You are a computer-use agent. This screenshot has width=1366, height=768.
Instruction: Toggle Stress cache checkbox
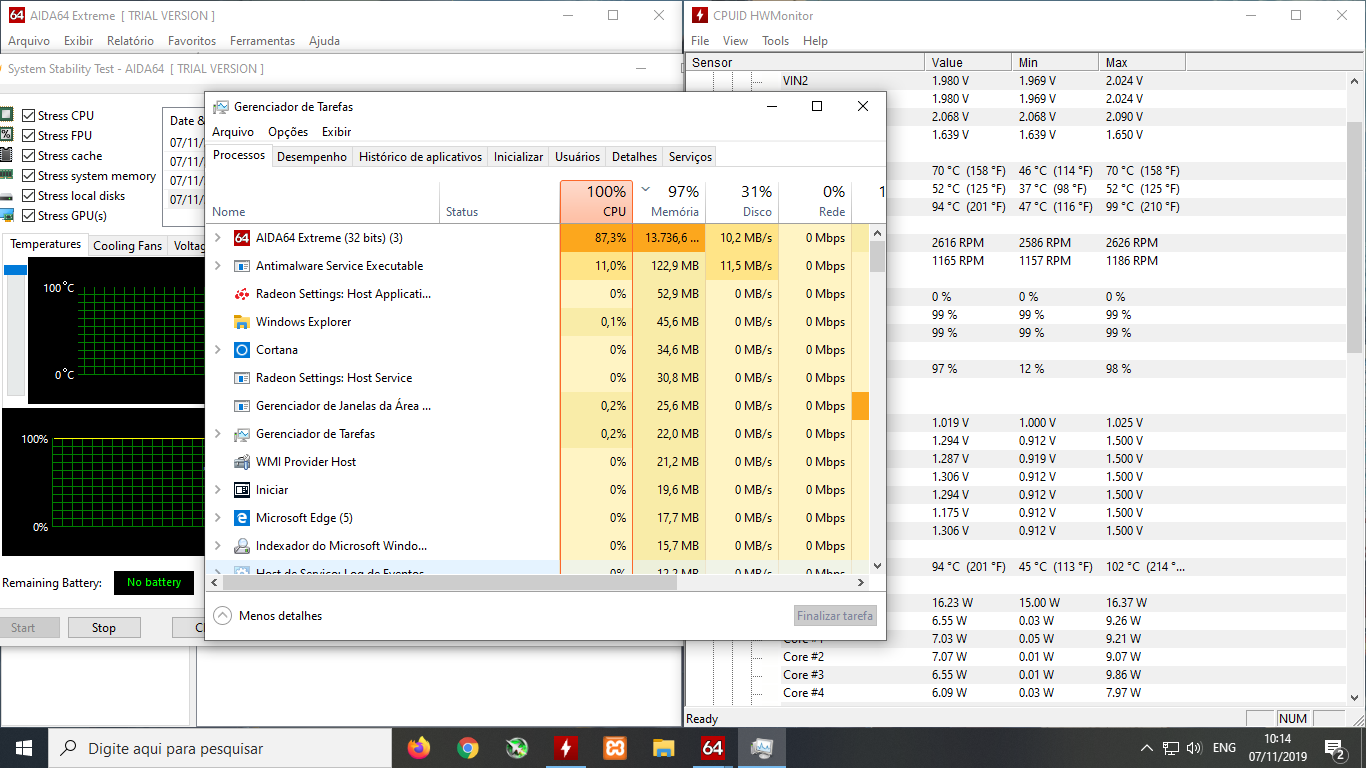coord(29,156)
